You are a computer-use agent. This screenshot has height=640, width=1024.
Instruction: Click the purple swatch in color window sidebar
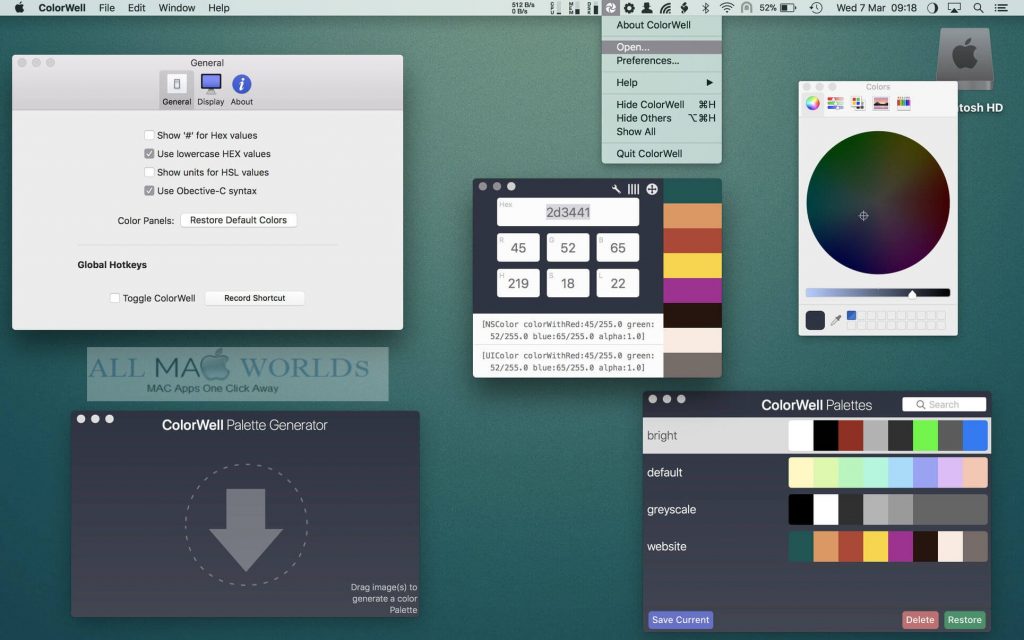coord(693,291)
